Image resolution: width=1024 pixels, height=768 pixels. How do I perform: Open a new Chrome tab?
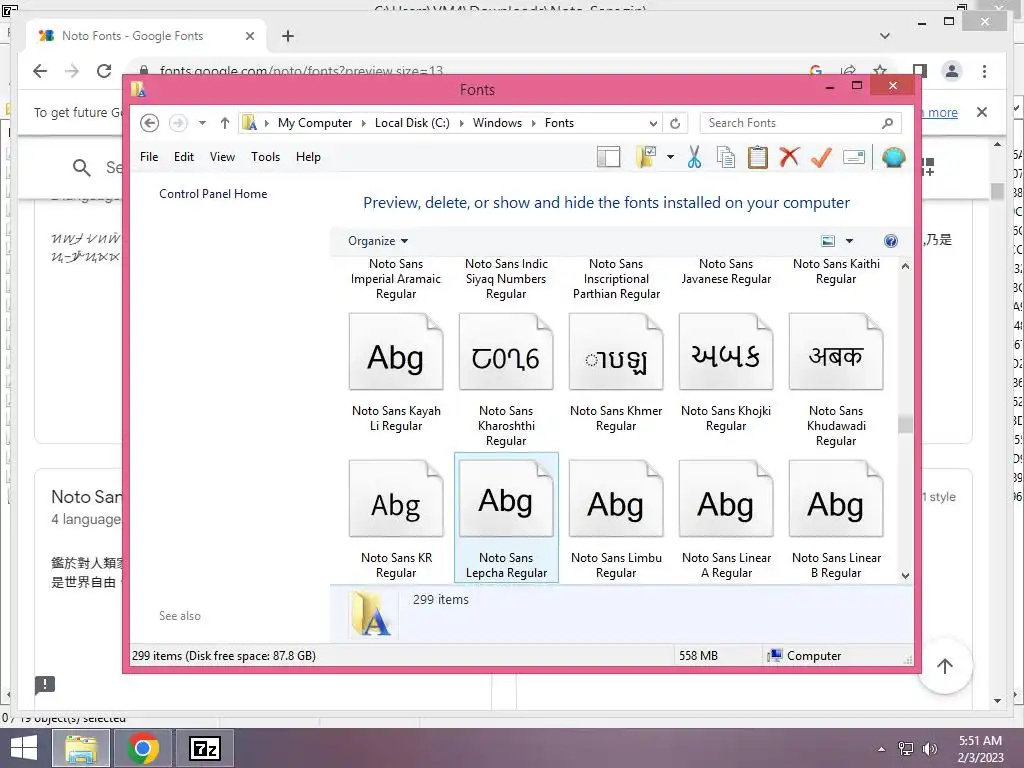pyautogui.click(x=288, y=36)
